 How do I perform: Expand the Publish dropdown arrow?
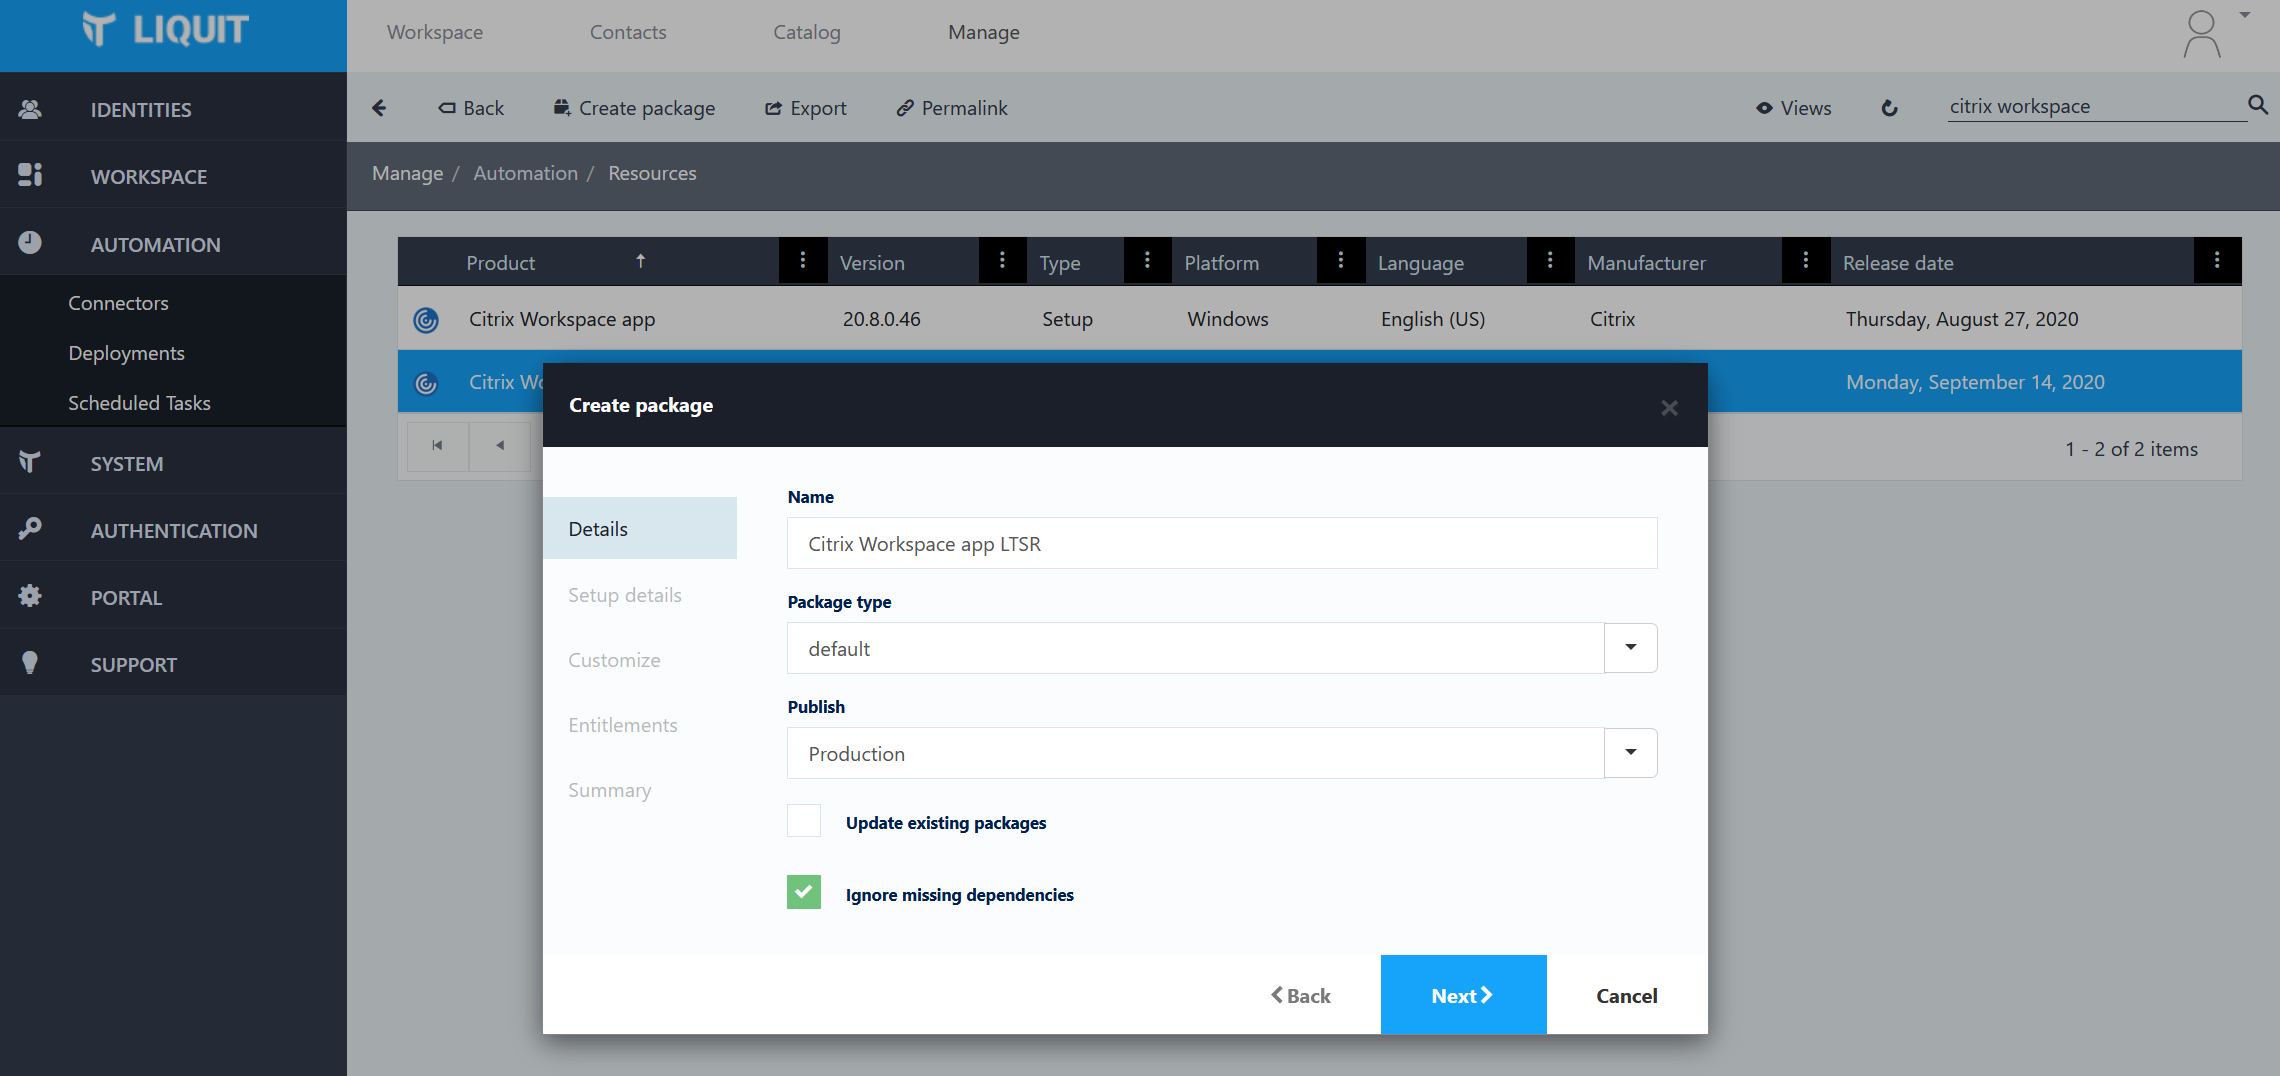tap(1631, 753)
